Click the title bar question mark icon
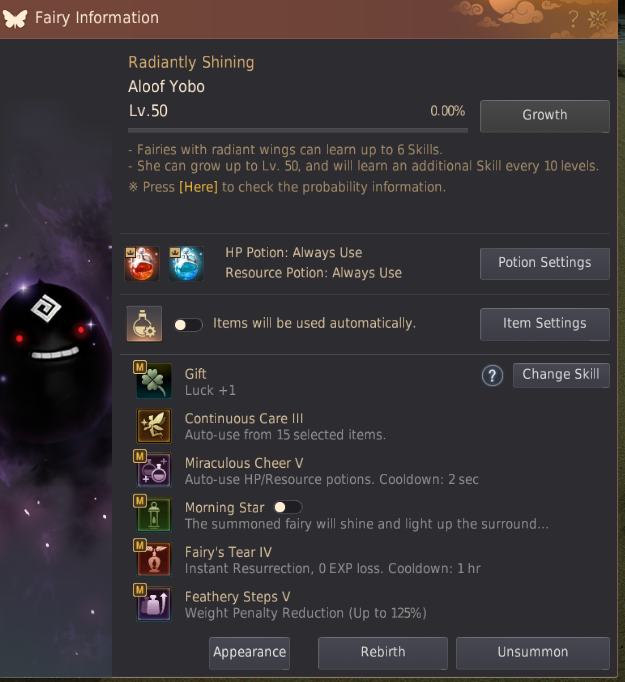Screen dimensions: 625x682 click(x=573, y=19)
